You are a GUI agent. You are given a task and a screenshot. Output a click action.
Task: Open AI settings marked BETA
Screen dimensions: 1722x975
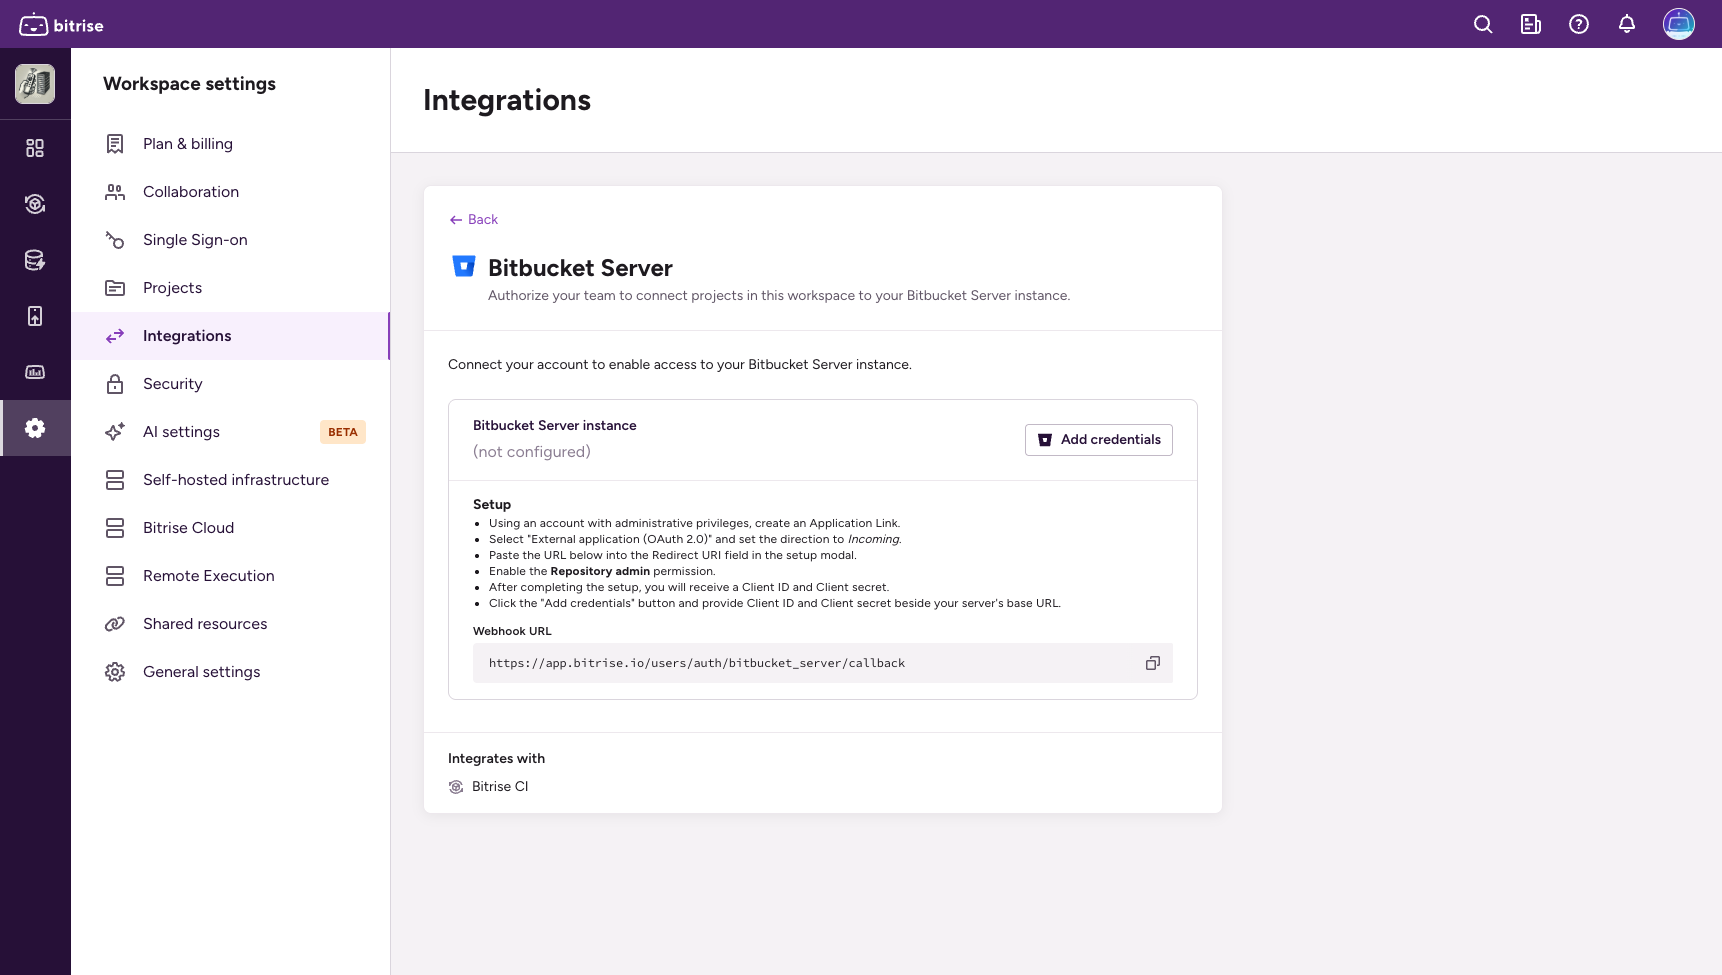(181, 431)
